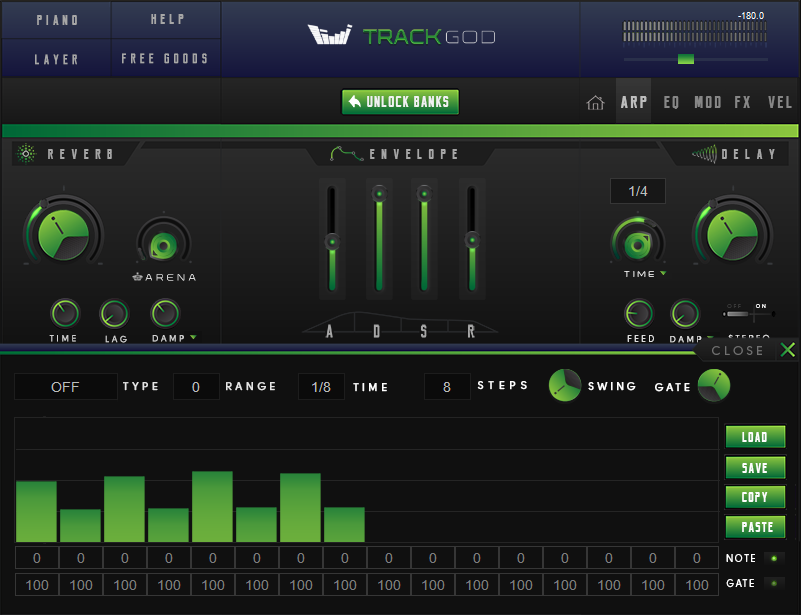Click the LOAD arp pattern button
801x615 pixels.
pyautogui.click(x=755, y=437)
